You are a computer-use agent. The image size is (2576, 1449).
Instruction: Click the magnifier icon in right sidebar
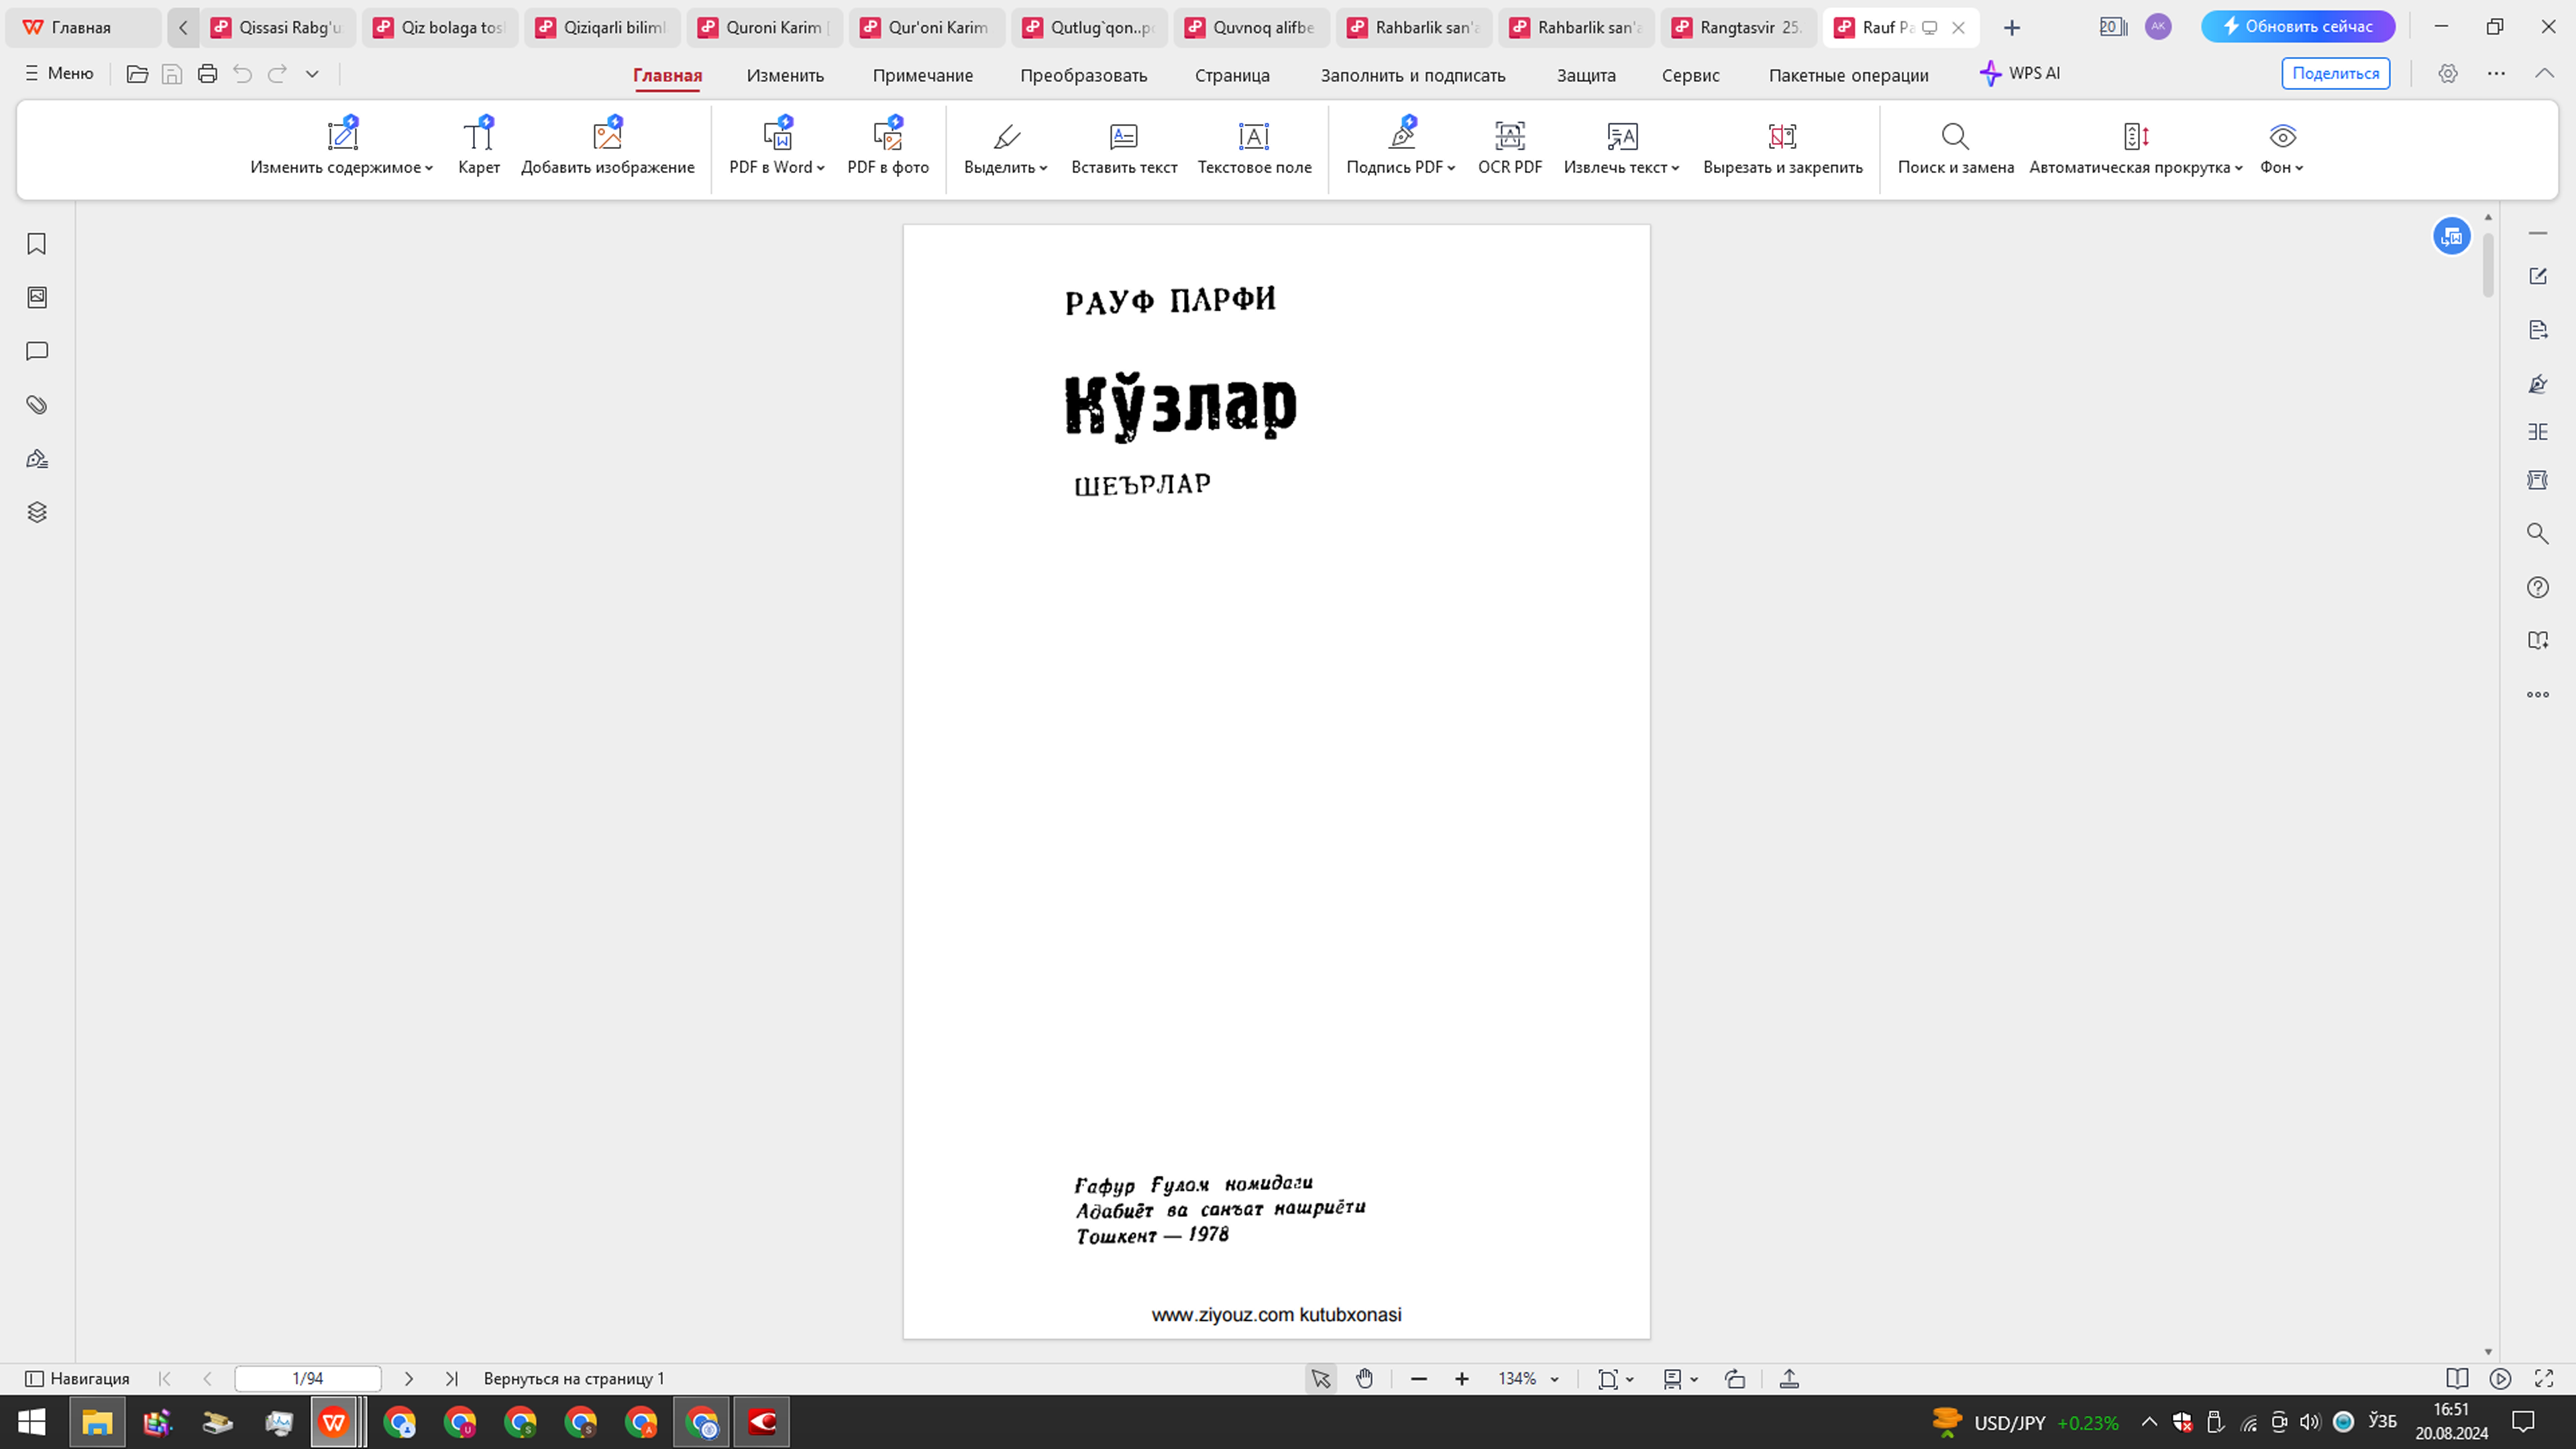[x=2538, y=533]
